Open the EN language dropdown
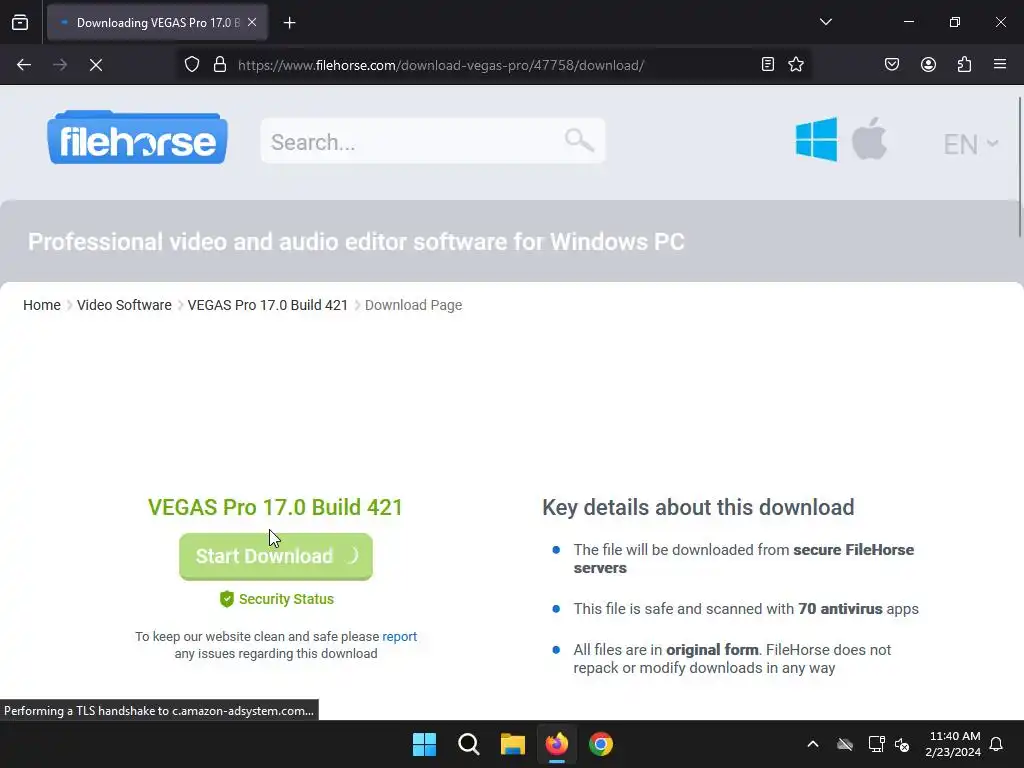Image resolution: width=1024 pixels, height=768 pixels. (x=970, y=144)
